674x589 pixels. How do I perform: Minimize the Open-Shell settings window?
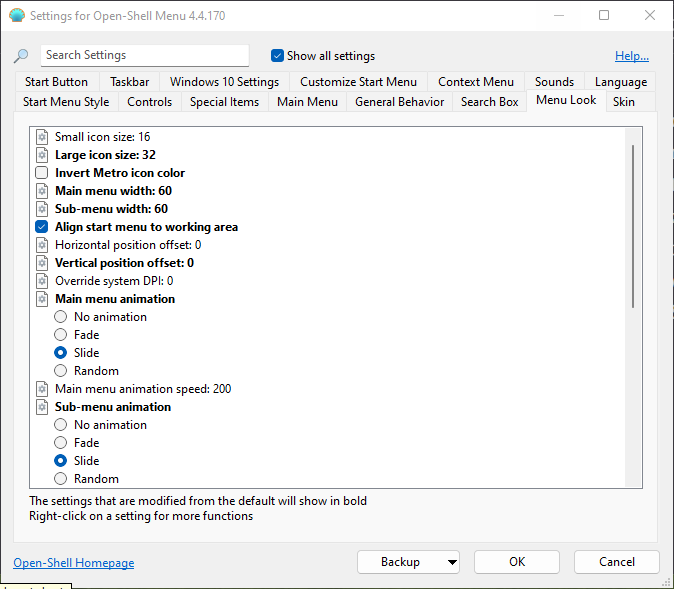point(559,15)
